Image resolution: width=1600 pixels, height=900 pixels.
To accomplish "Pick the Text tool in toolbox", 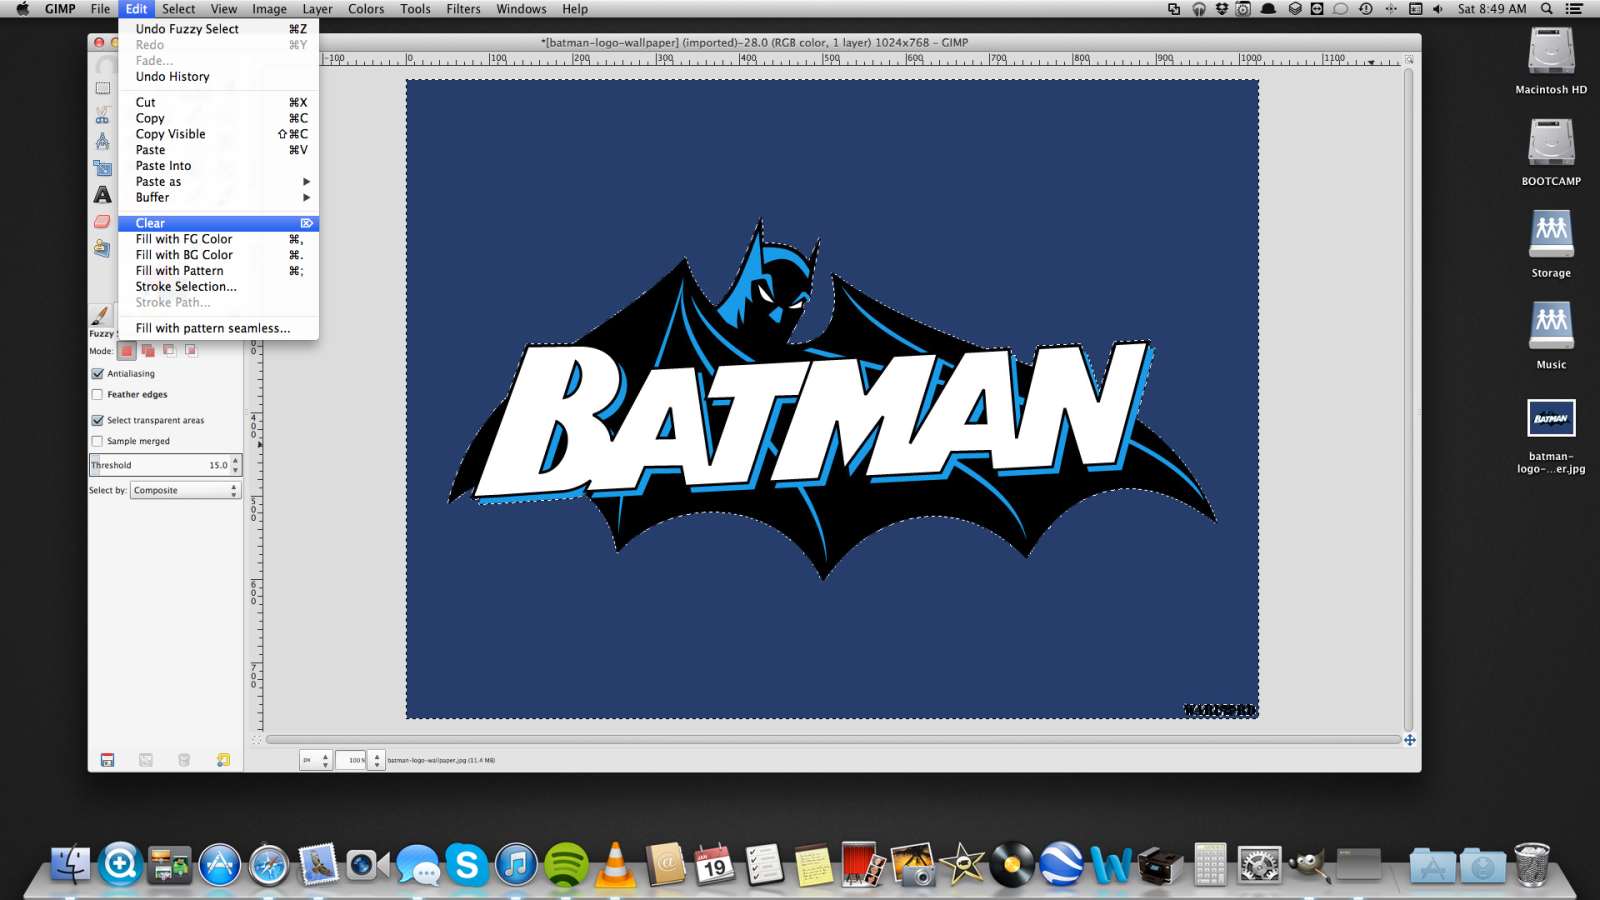I will click(103, 194).
